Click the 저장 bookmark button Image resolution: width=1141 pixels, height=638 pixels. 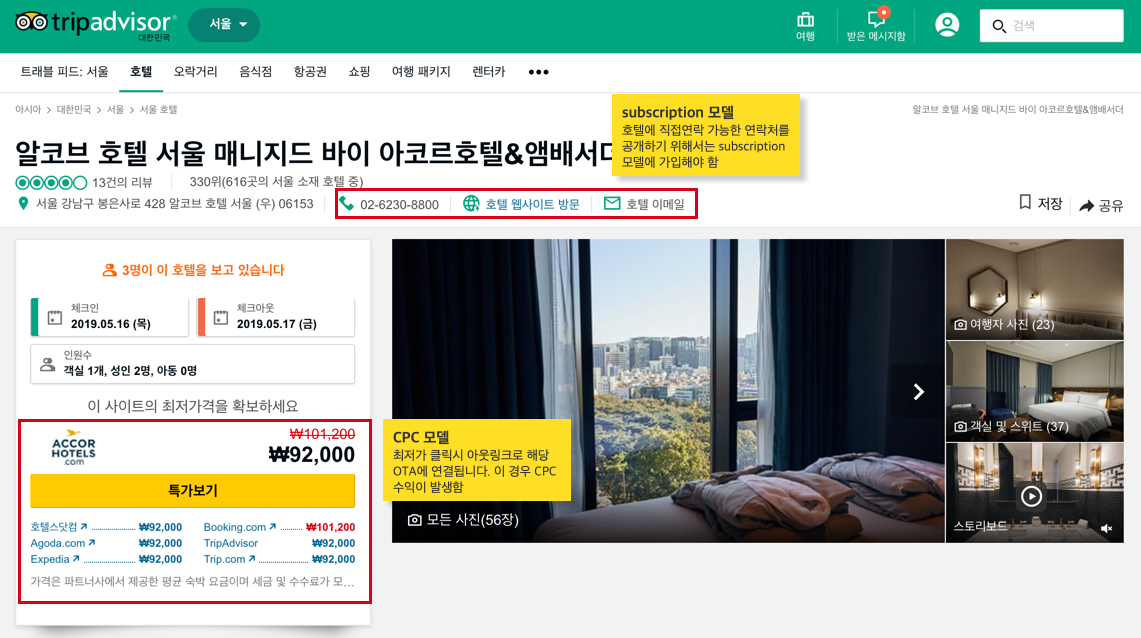[x=1041, y=204]
